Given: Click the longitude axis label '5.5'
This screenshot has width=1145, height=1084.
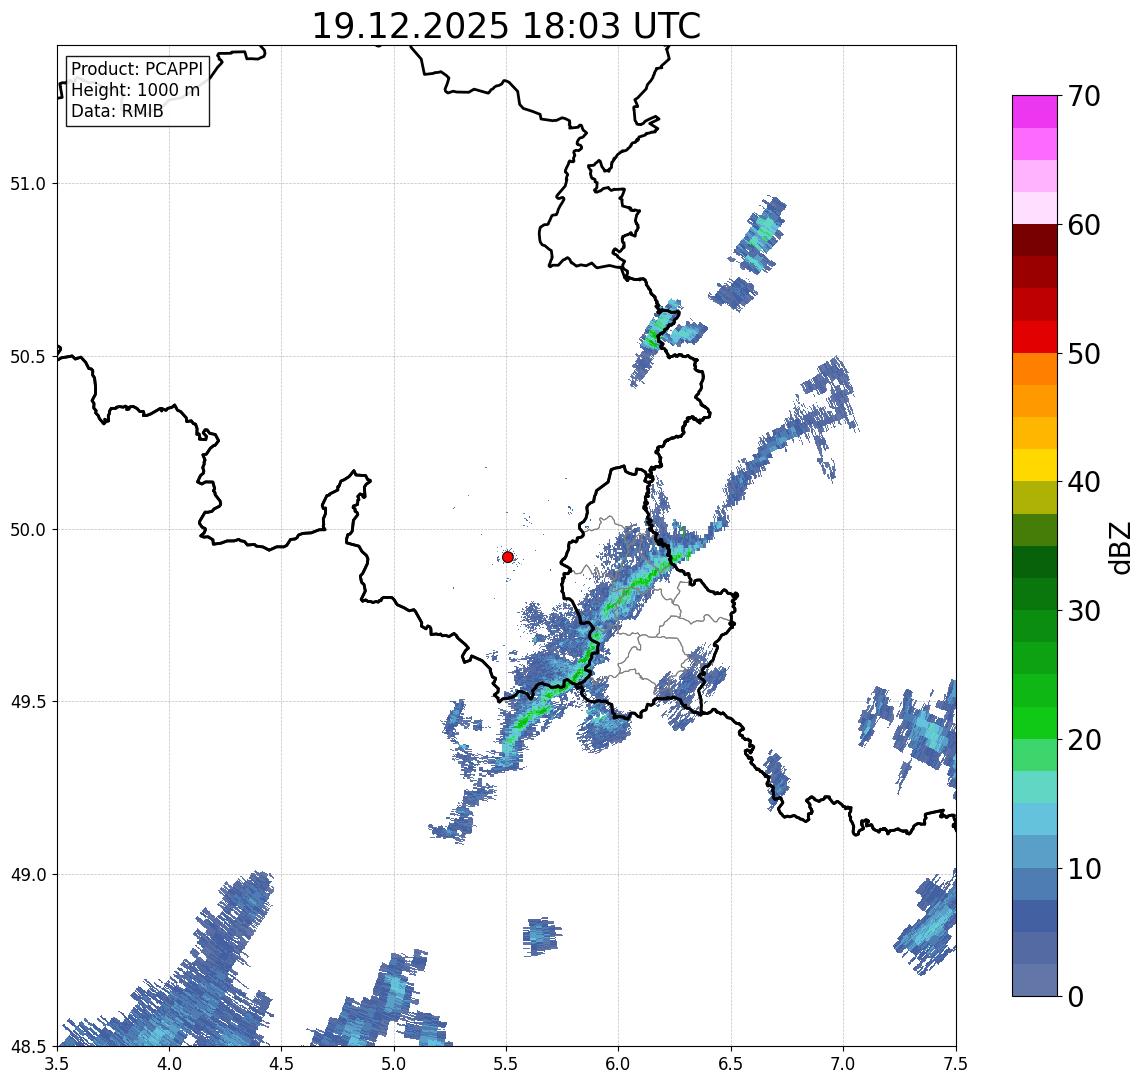Looking at the screenshot, I should pos(507,1064).
